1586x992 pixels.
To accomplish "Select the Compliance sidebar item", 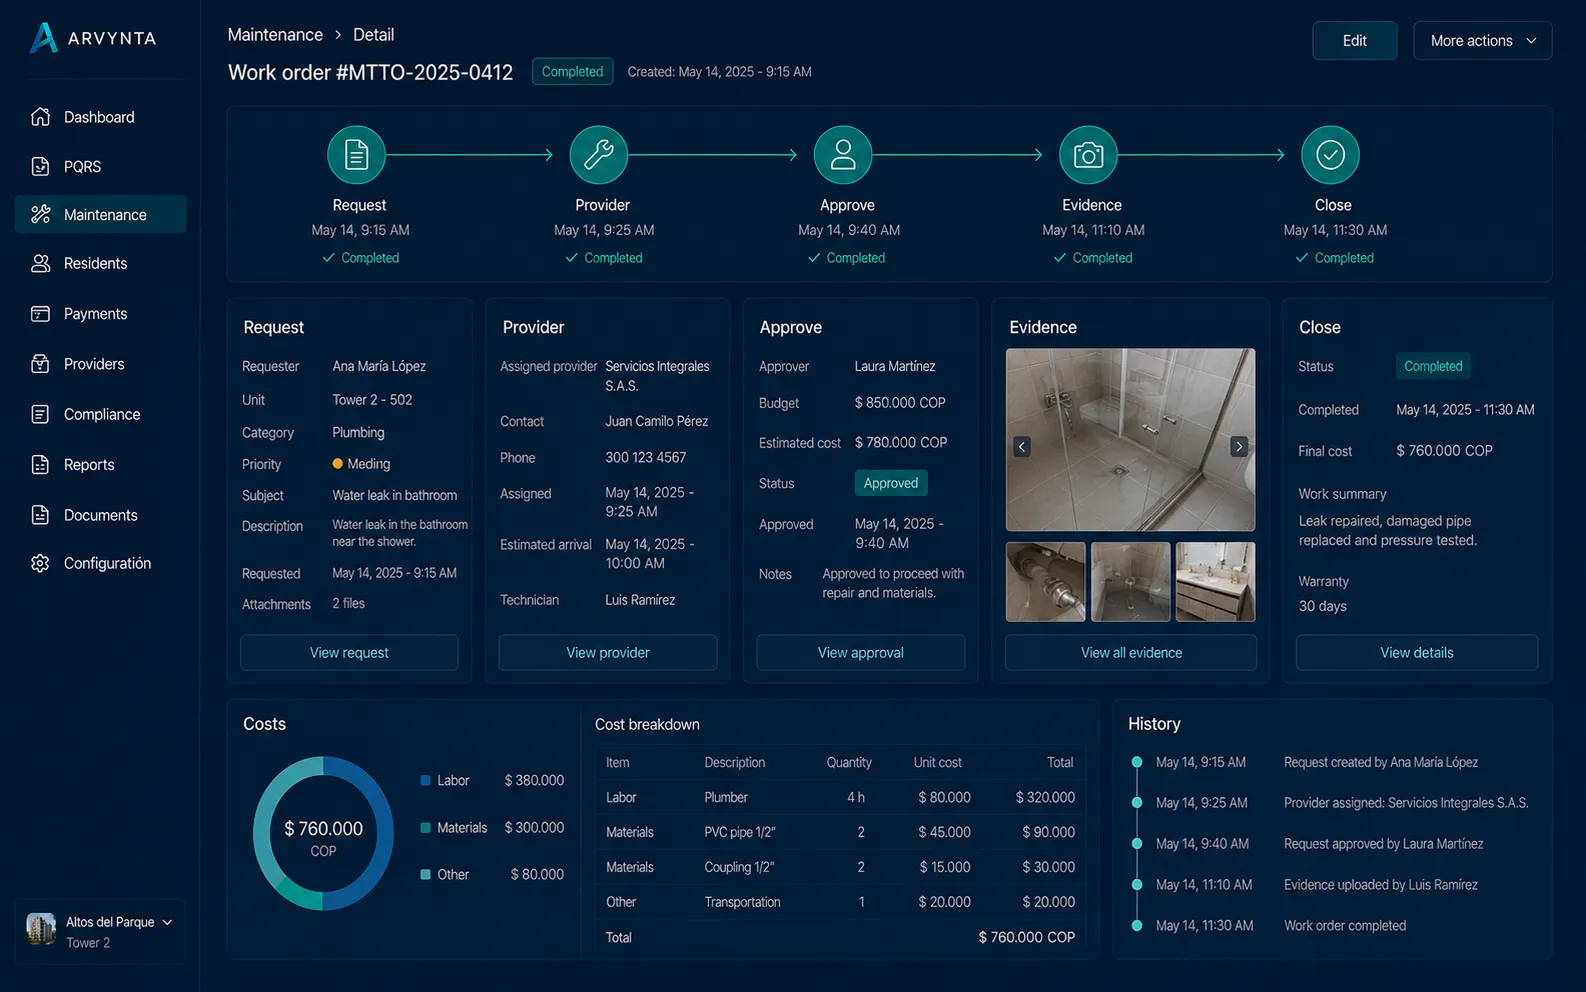I will pyautogui.click(x=100, y=414).
